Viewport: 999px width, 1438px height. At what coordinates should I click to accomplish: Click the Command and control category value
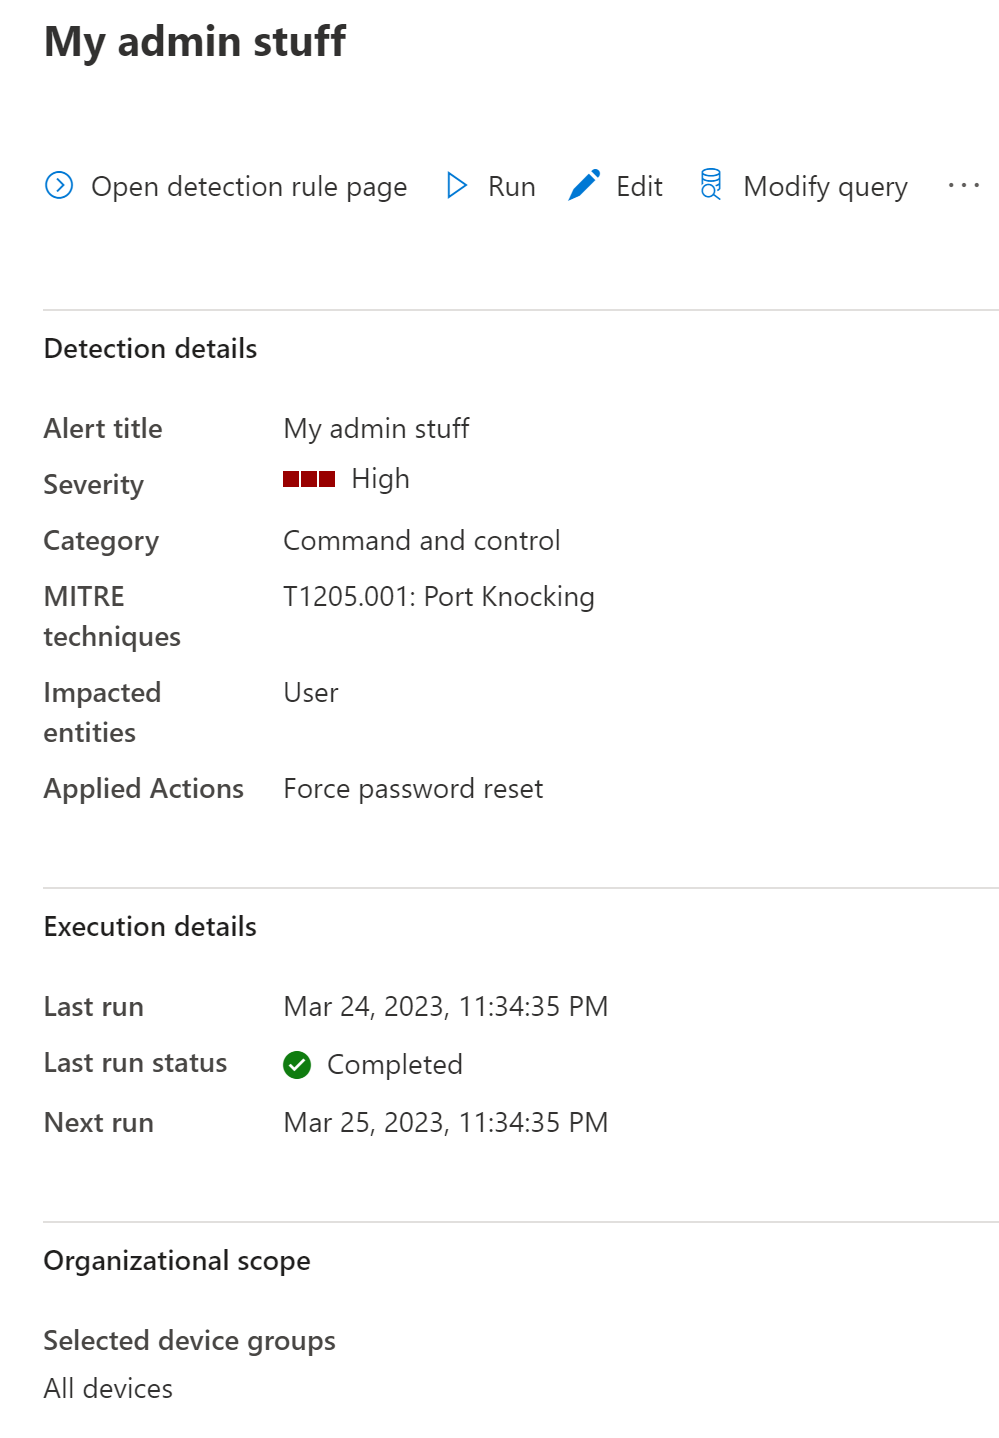point(422,541)
